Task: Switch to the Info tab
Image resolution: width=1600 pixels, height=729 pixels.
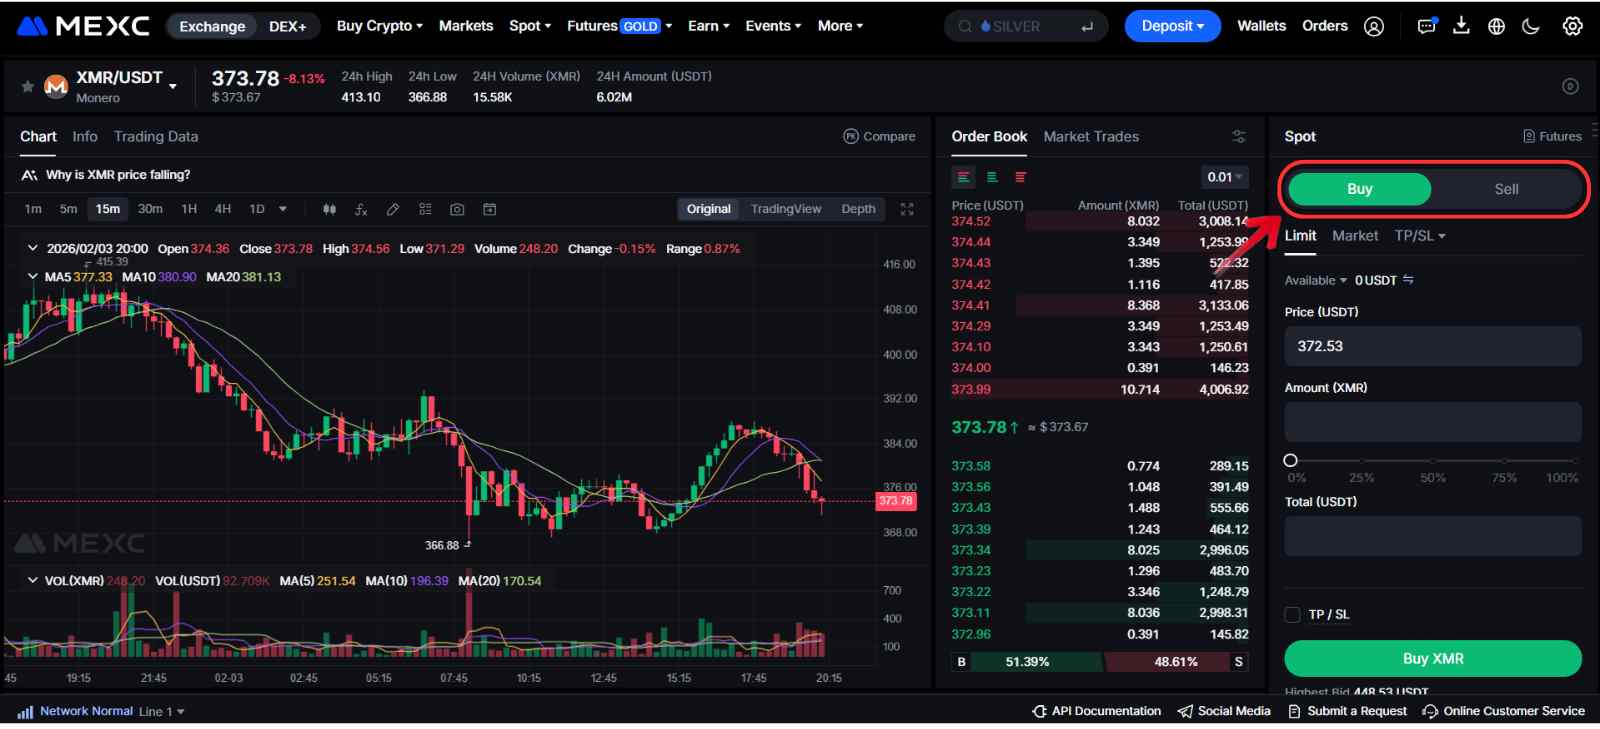Action: click(x=85, y=136)
